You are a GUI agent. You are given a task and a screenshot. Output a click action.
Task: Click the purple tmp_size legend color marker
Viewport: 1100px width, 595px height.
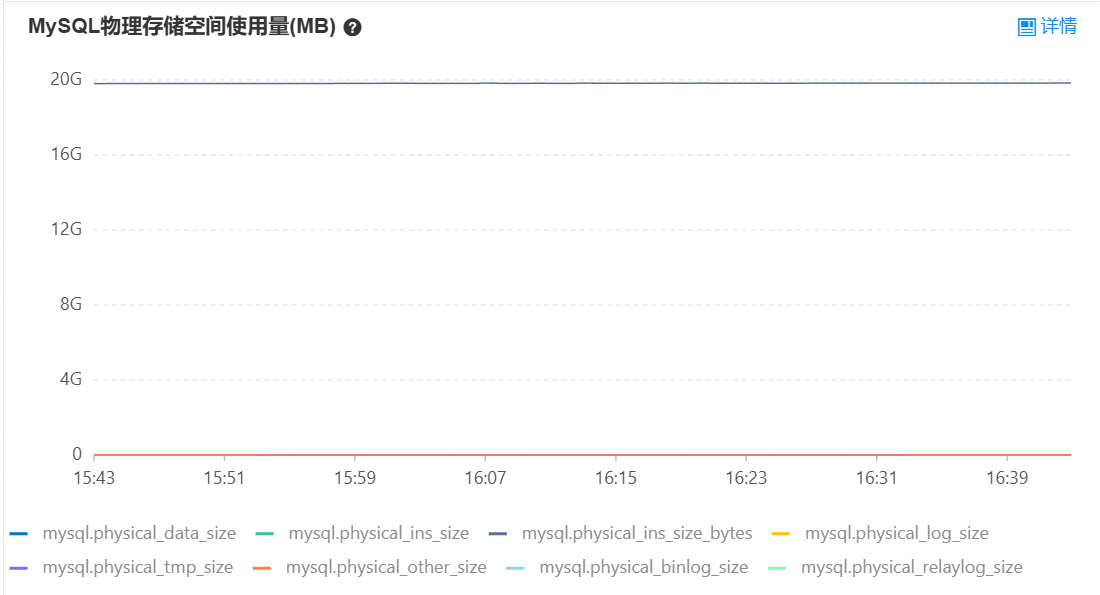[x=19, y=568]
